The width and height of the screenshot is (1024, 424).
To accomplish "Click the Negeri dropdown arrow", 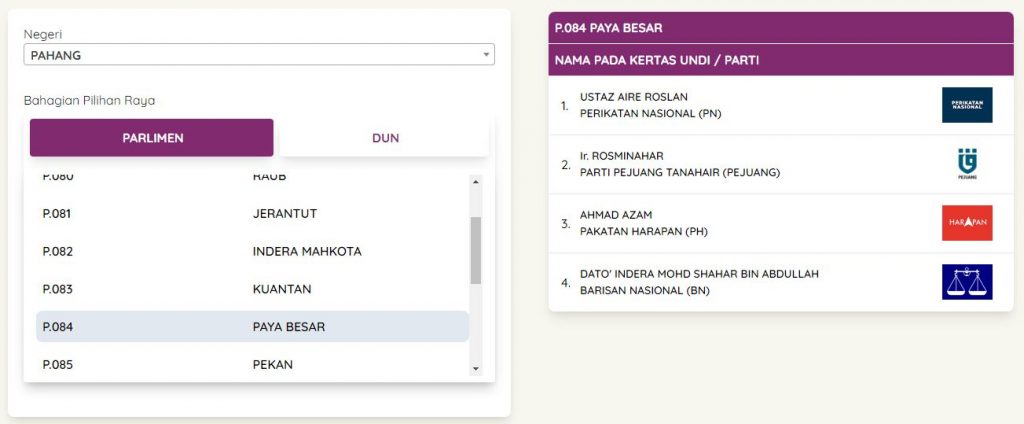I will (486, 55).
